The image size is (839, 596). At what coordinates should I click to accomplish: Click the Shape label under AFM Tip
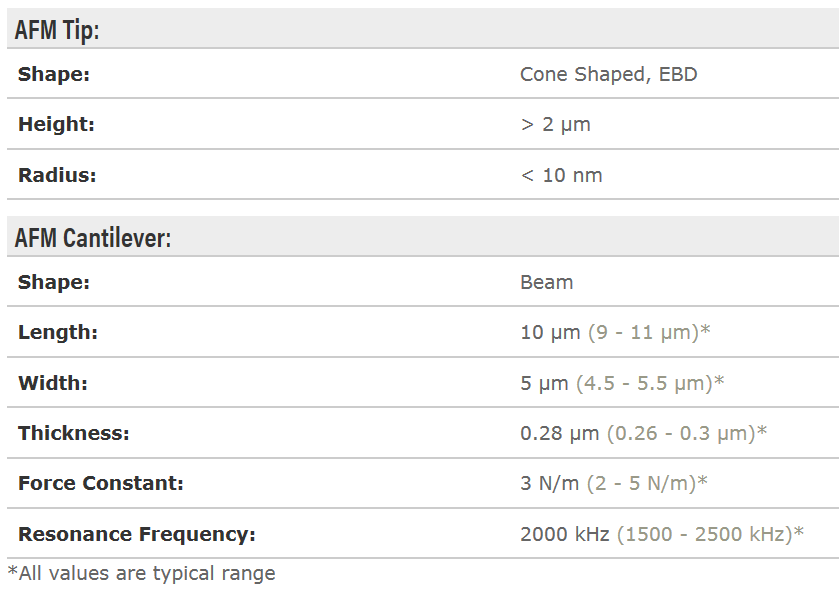[x=54, y=74]
